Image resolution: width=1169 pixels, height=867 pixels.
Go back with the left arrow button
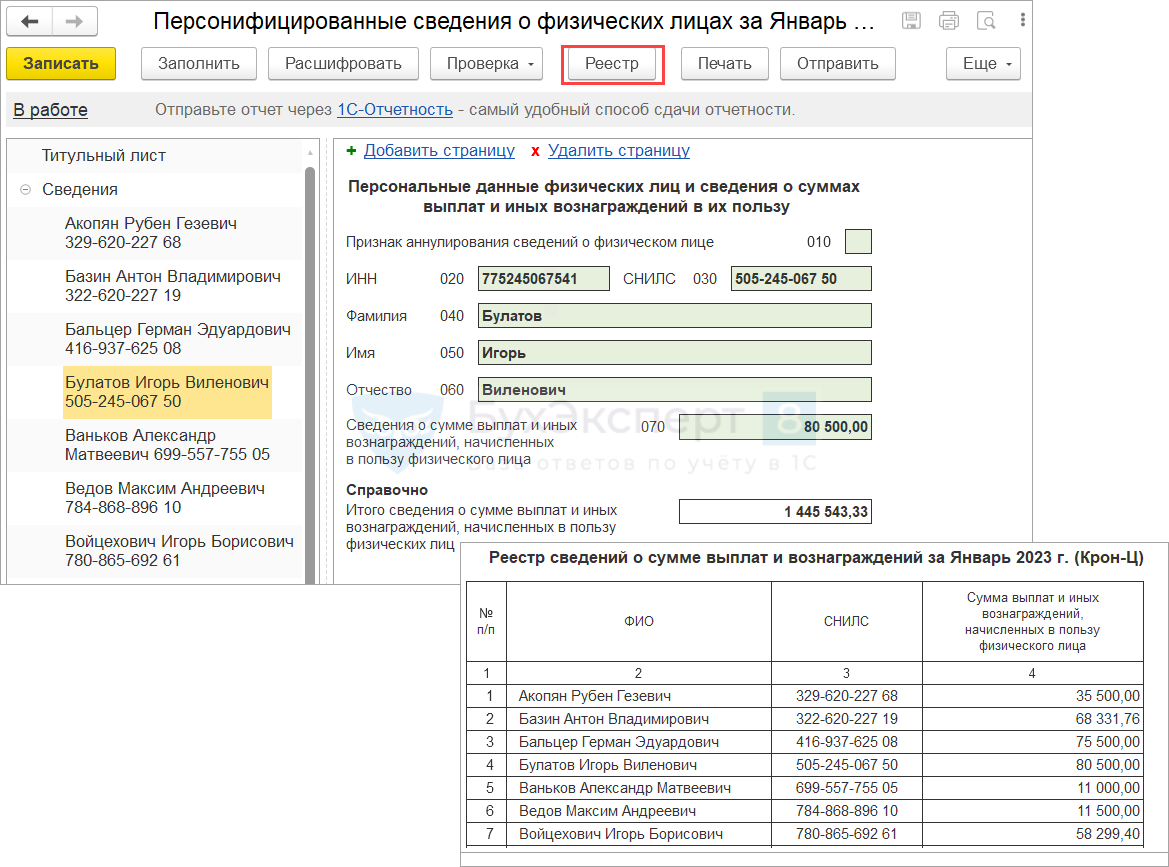coord(30,21)
